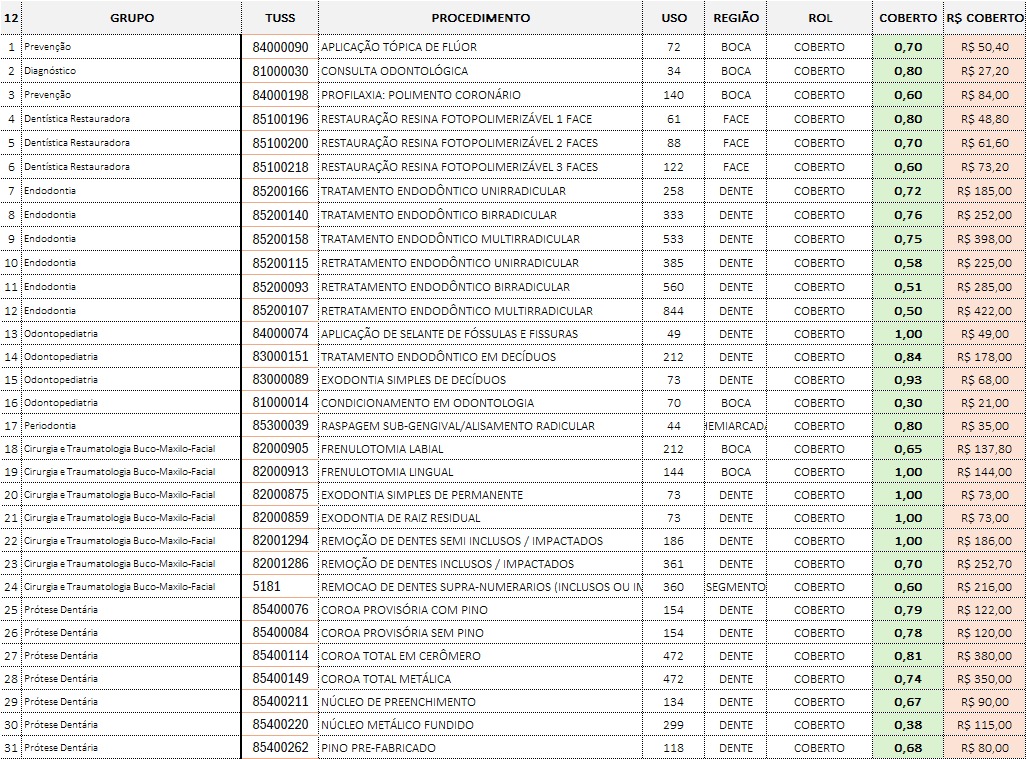Click the CONSULTA ODONTOLÓGICA procedure cell
1026x759 pixels.
[x=394, y=71]
